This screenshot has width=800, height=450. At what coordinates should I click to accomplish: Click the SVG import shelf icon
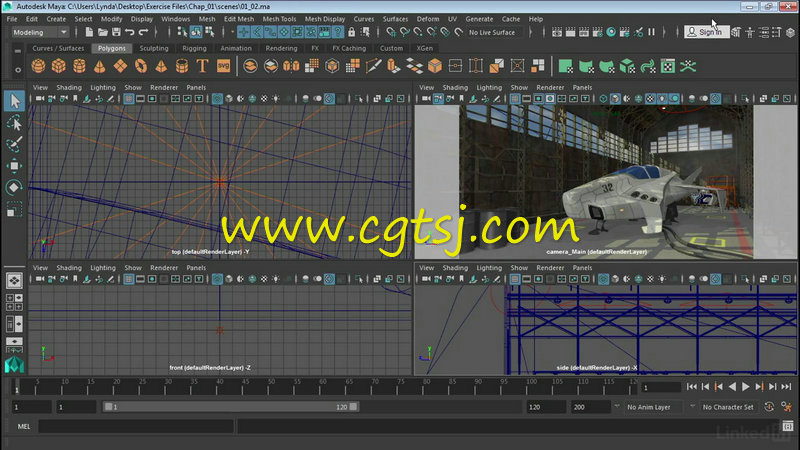(223, 66)
